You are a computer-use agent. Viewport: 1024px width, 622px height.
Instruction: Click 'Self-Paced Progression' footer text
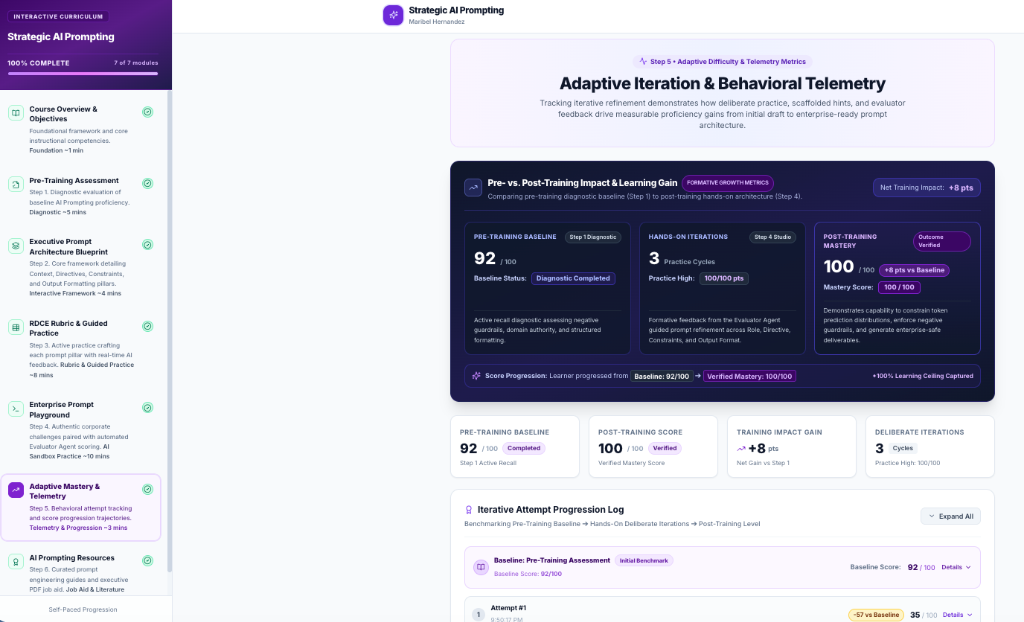coord(83,610)
